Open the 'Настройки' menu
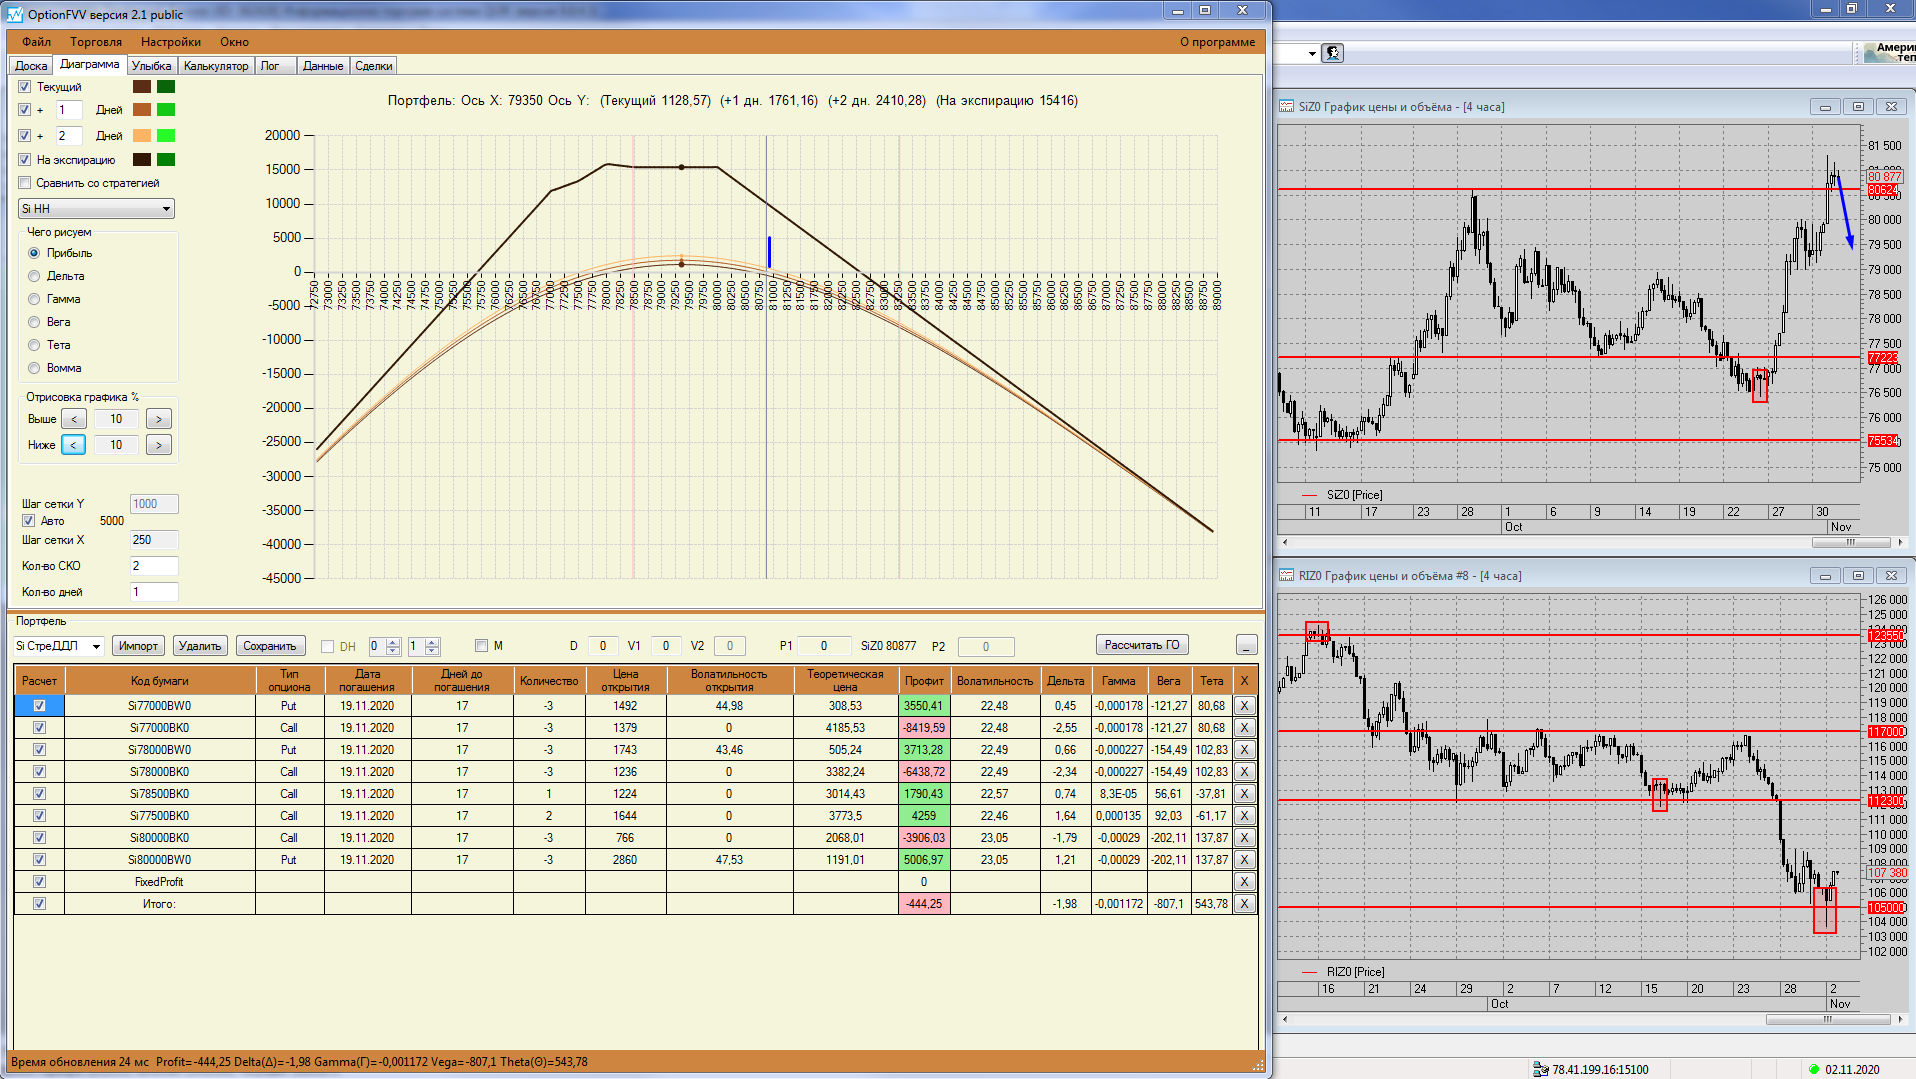Screen dimensions: 1916x1079 click(171, 42)
